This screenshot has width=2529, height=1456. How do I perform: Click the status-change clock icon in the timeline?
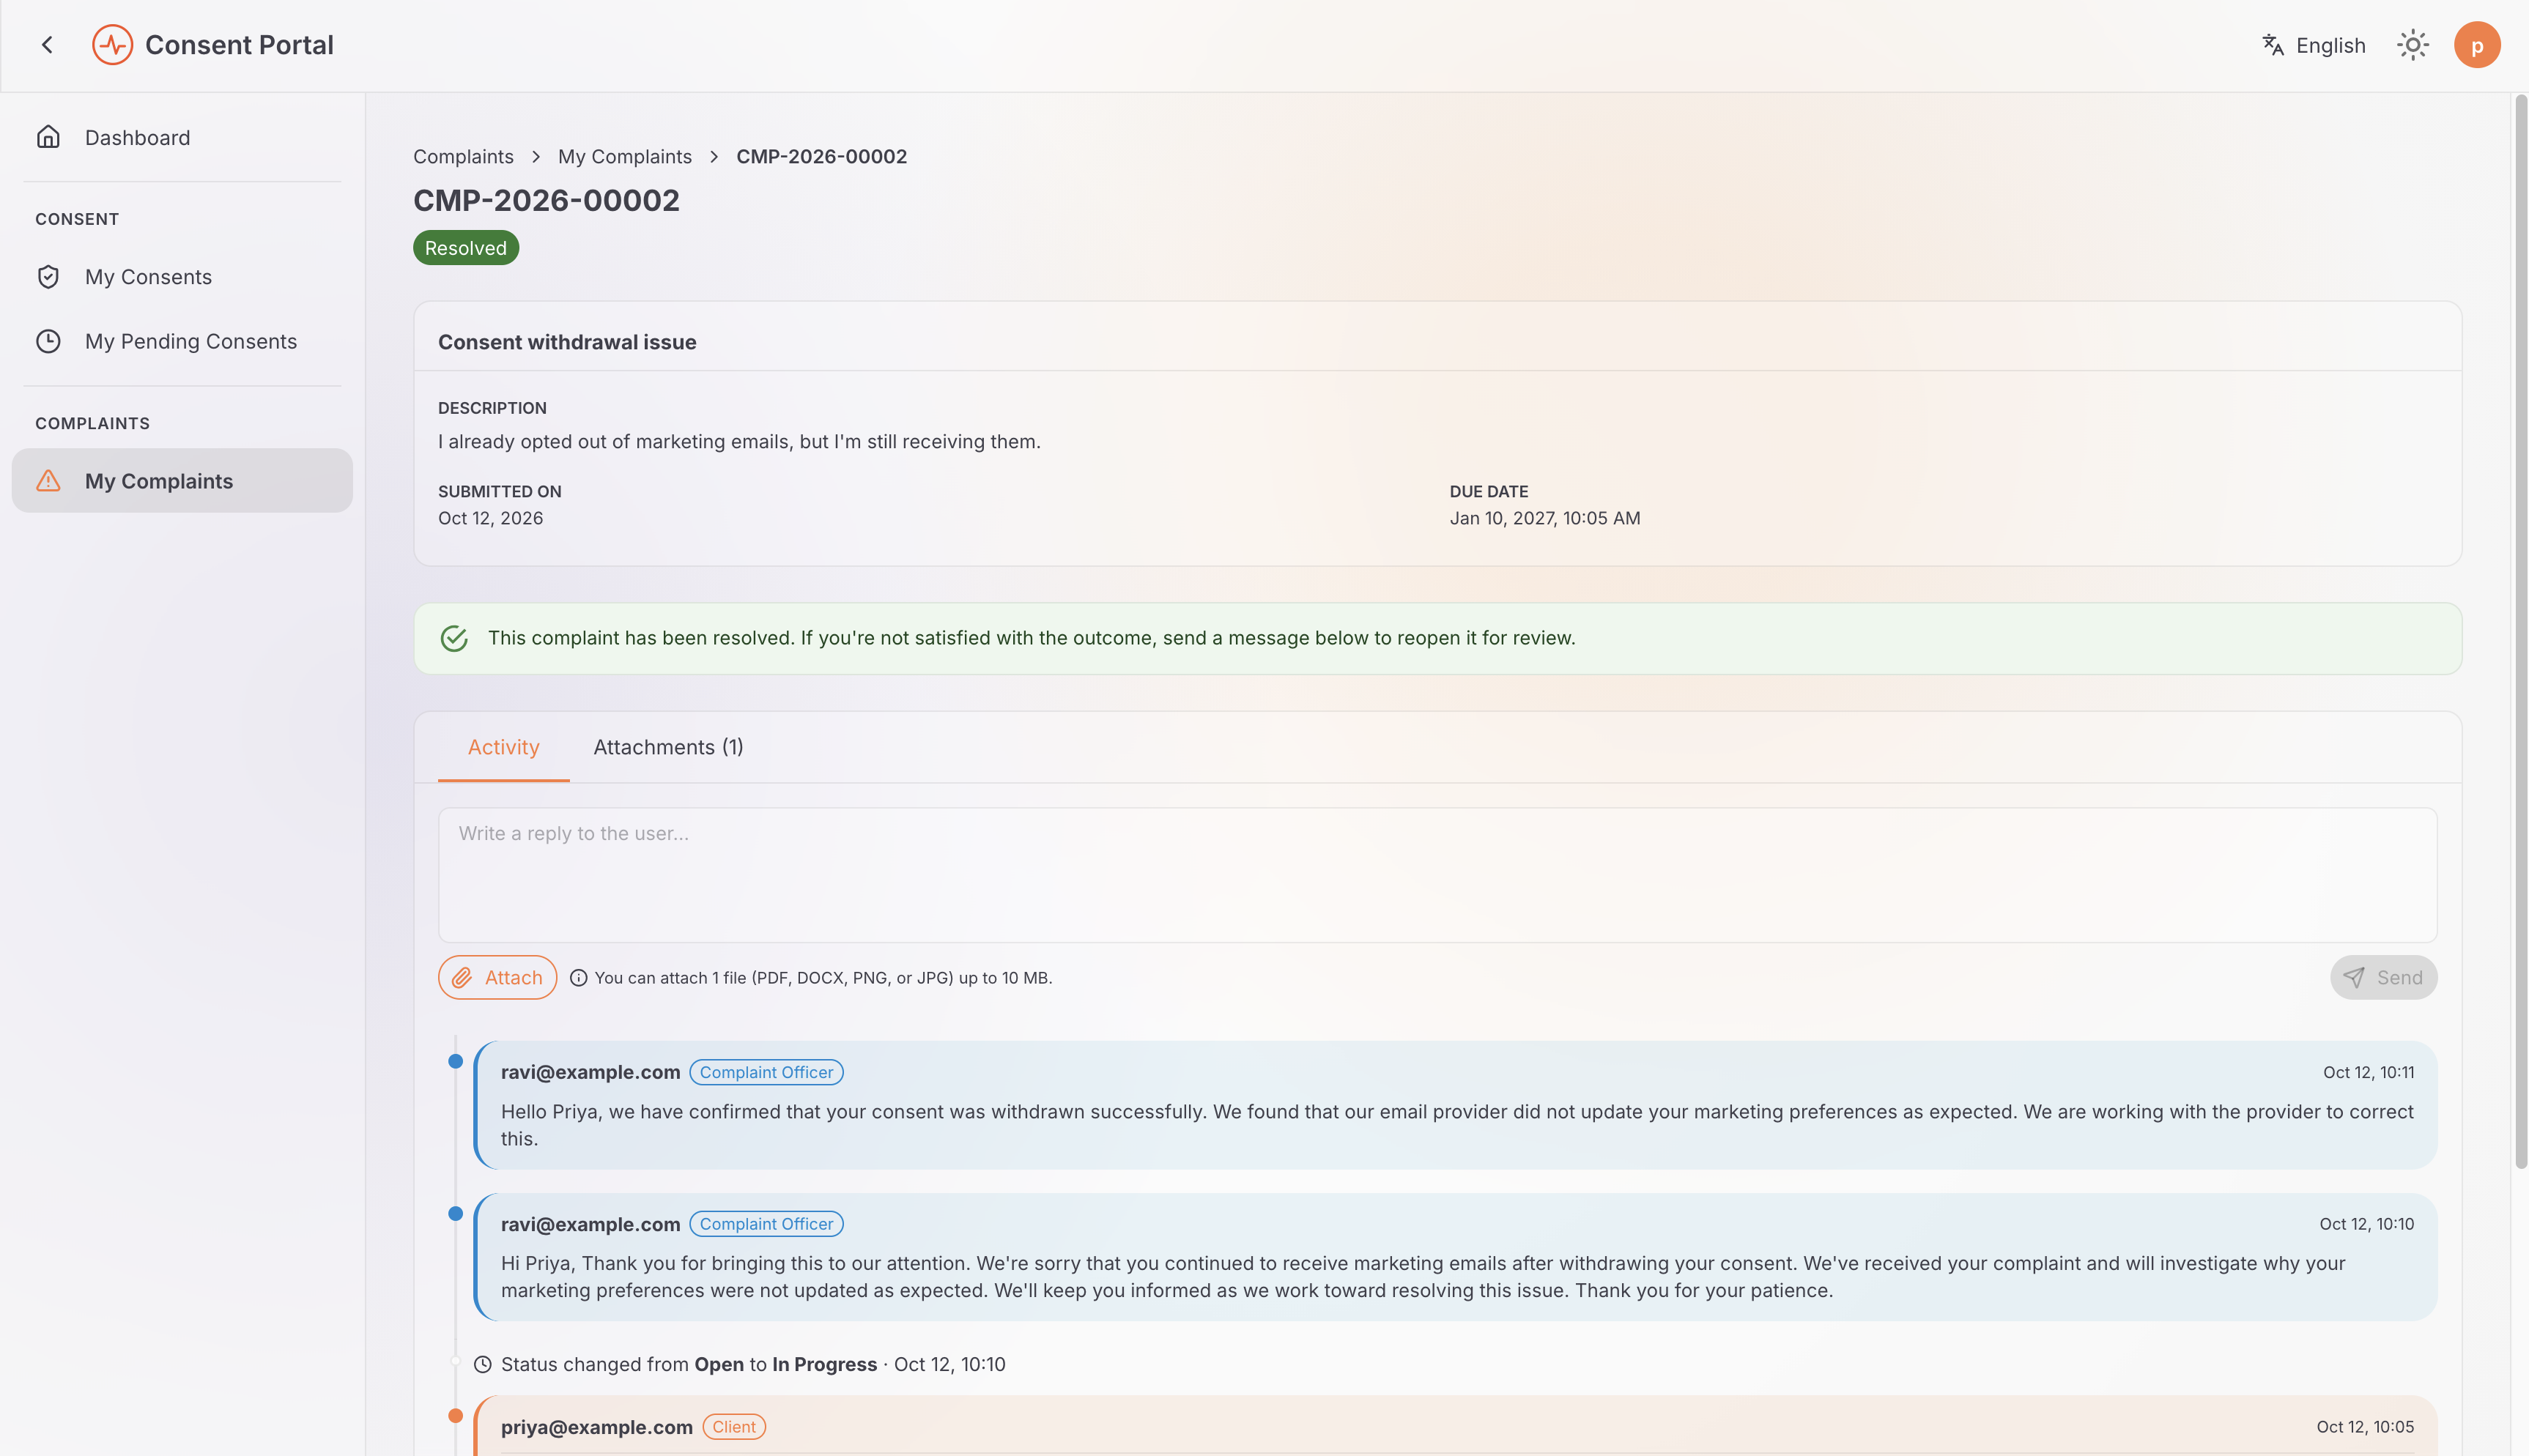pos(482,1364)
